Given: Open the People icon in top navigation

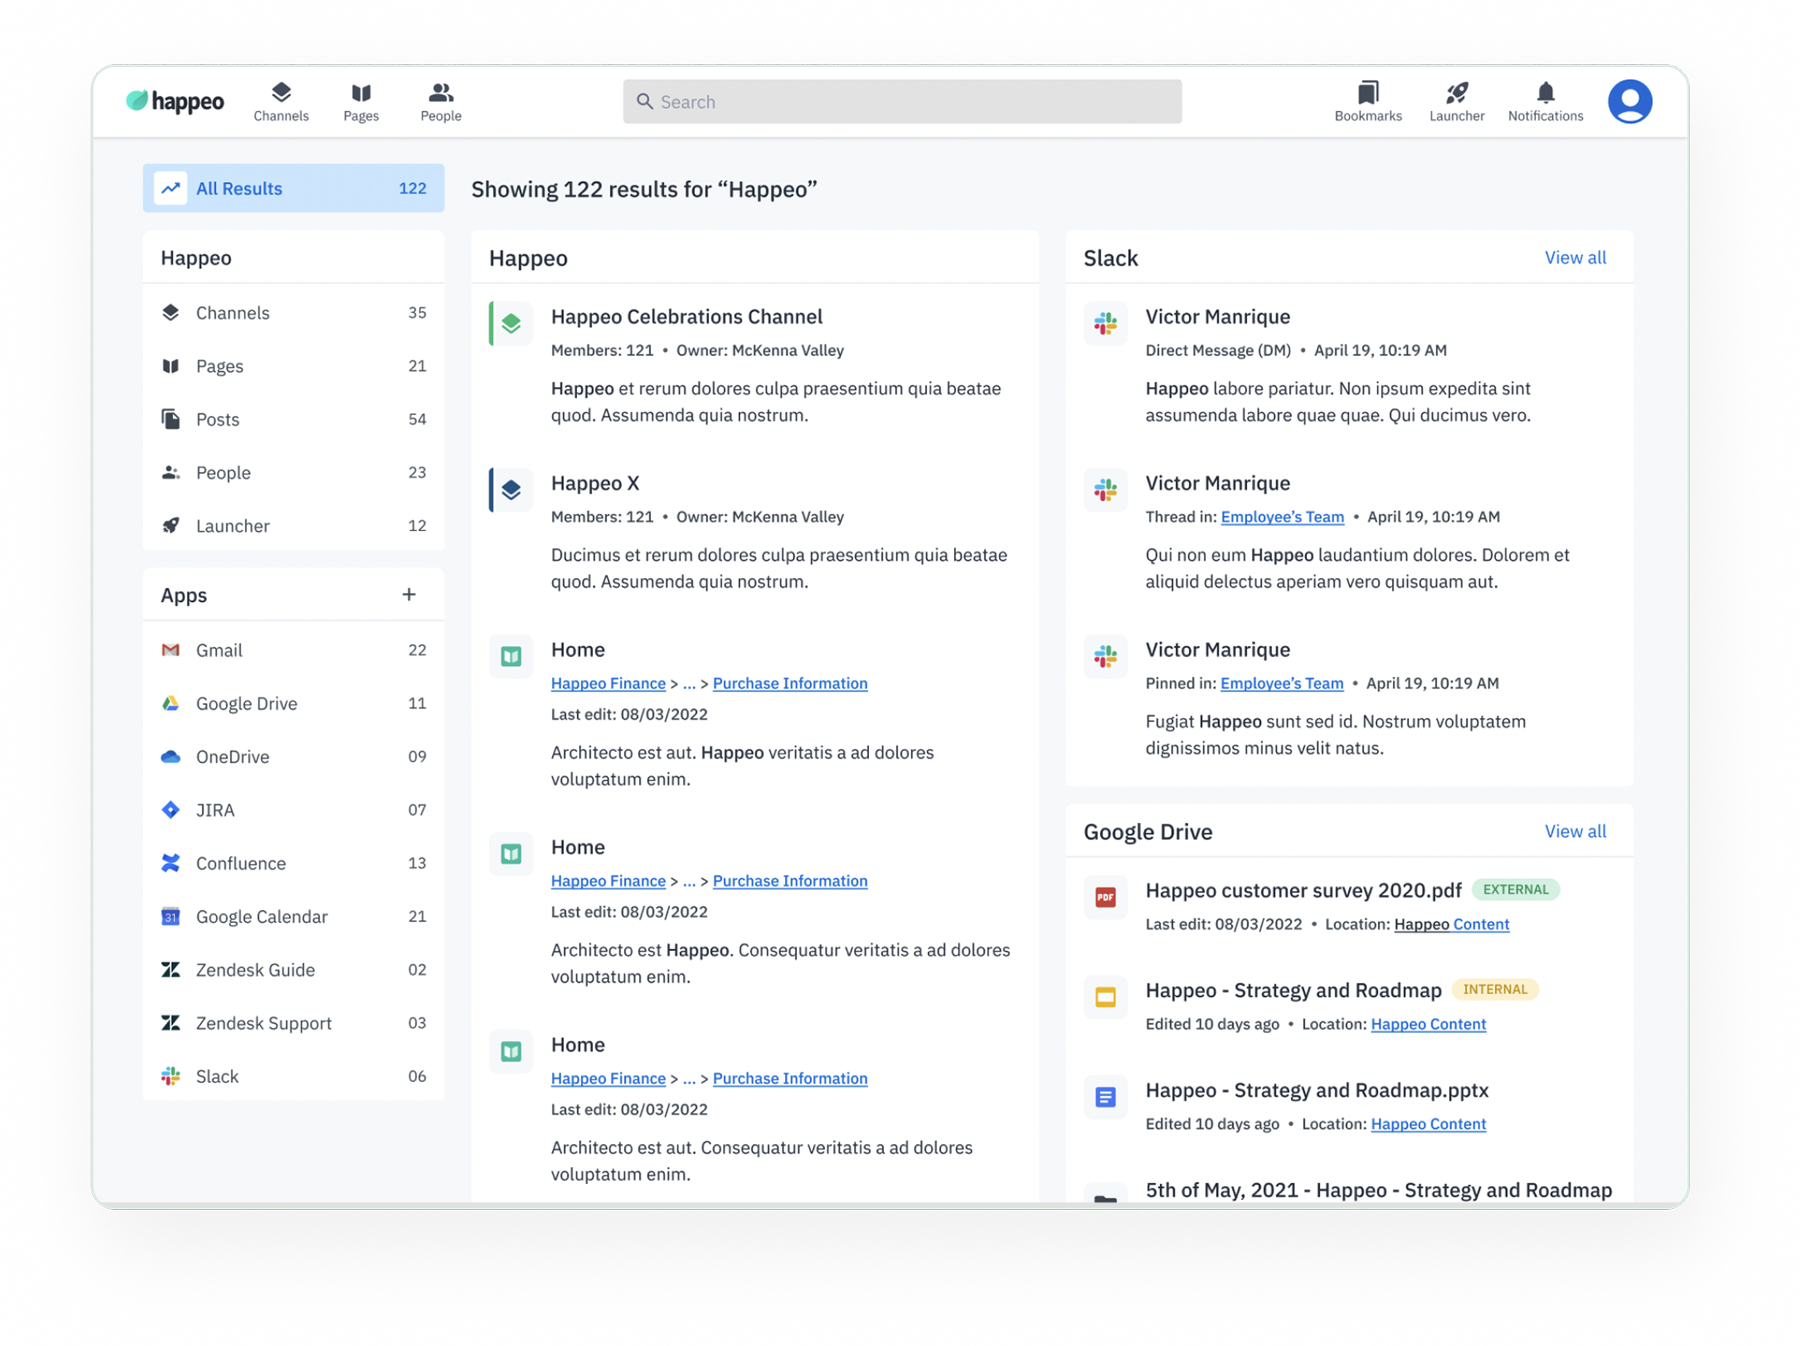Looking at the screenshot, I should tap(441, 101).
